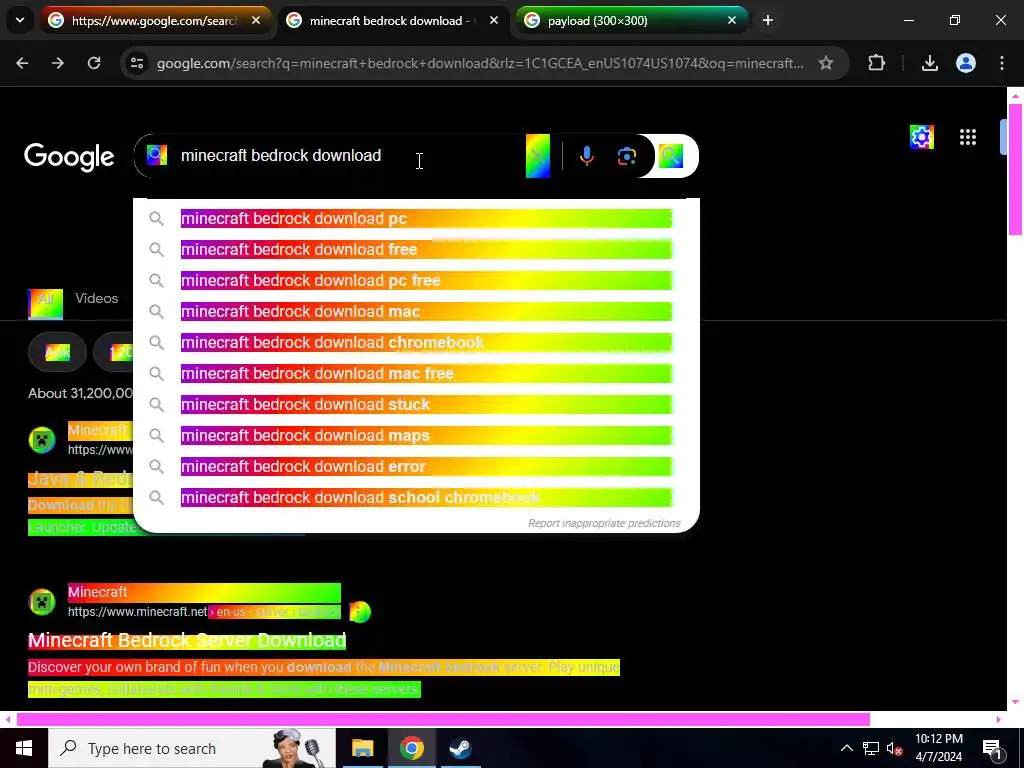Open File Explorer from taskbar

coord(362,748)
